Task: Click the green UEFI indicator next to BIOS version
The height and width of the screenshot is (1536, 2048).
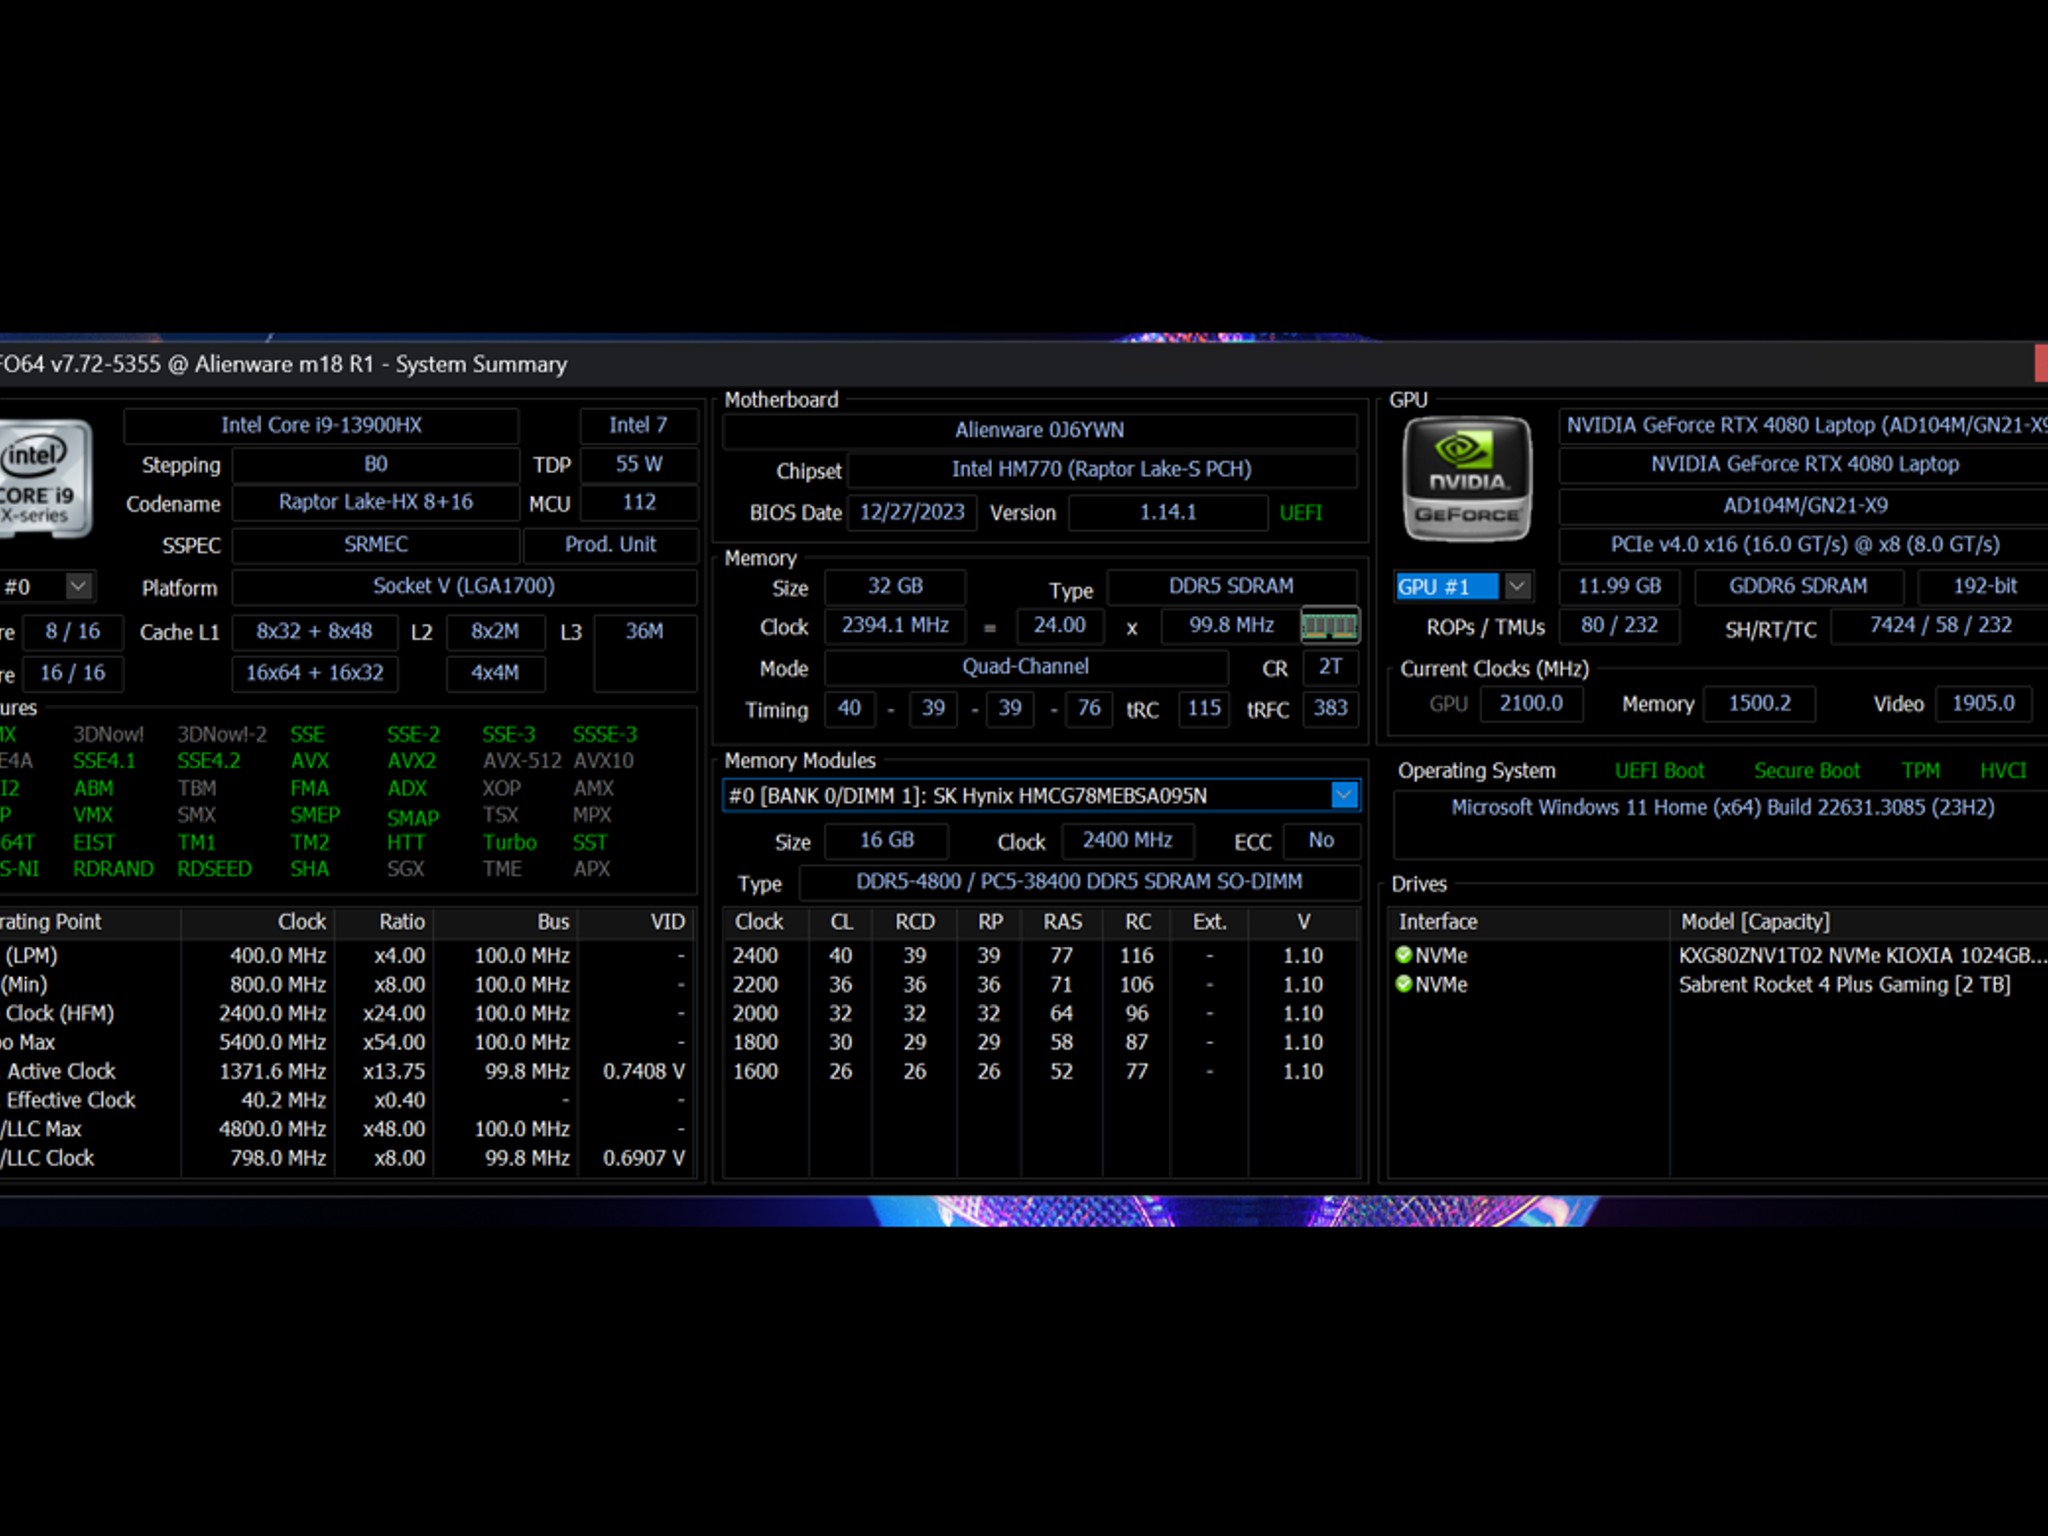Action: 1300,513
